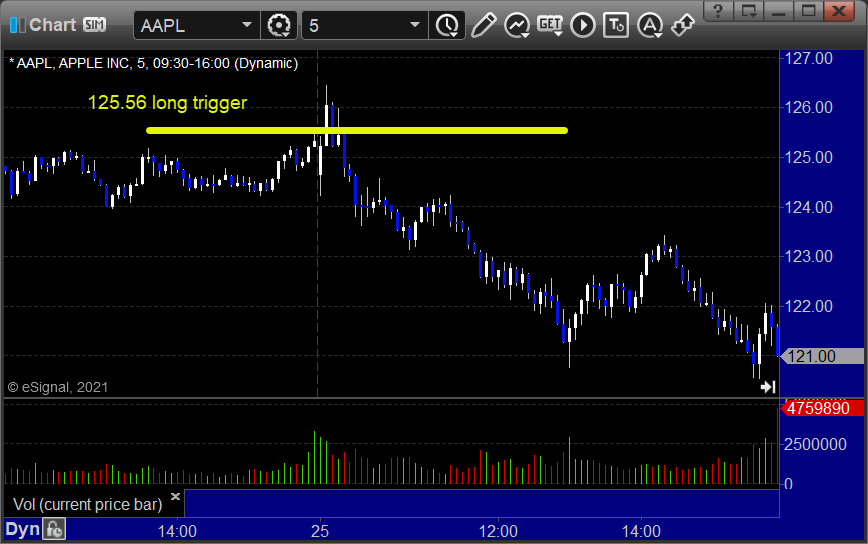
Task: Open the studies line-chart icon menu
Action: (517, 25)
